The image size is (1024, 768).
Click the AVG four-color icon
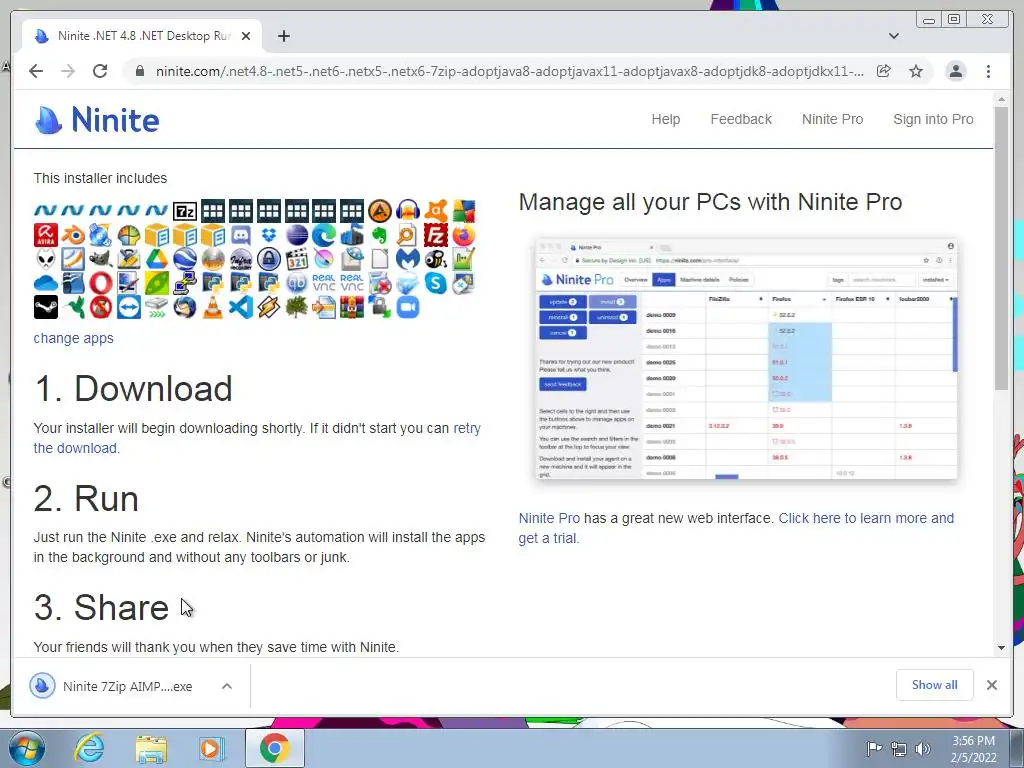point(464,211)
